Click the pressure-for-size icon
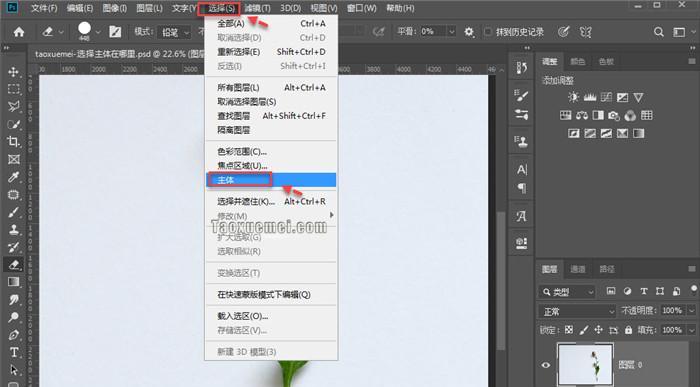Viewport: 700px width, 387px height. (564, 32)
